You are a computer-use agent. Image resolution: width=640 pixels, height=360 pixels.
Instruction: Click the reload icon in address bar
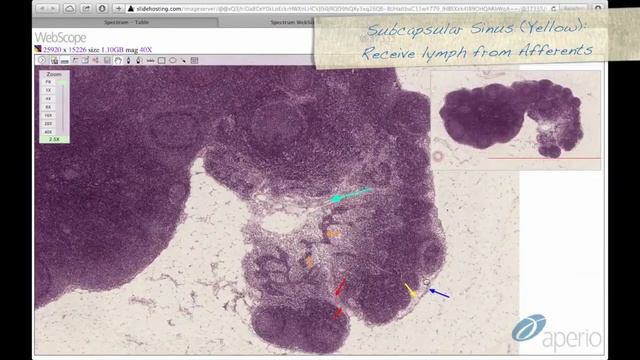pyautogui.click(x=553, y=9)
